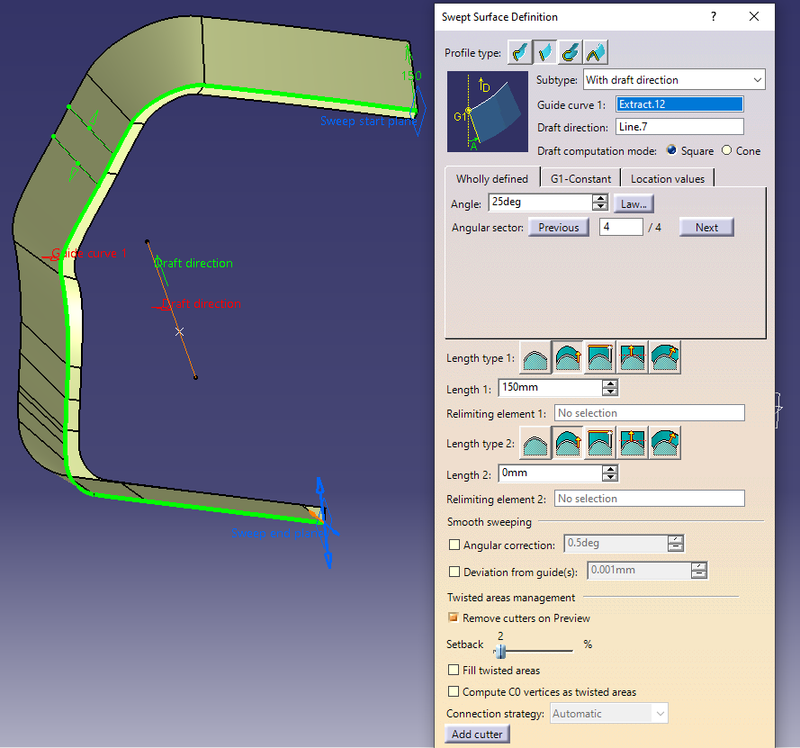Enable the Angular correction checkbox

point(455,545)
